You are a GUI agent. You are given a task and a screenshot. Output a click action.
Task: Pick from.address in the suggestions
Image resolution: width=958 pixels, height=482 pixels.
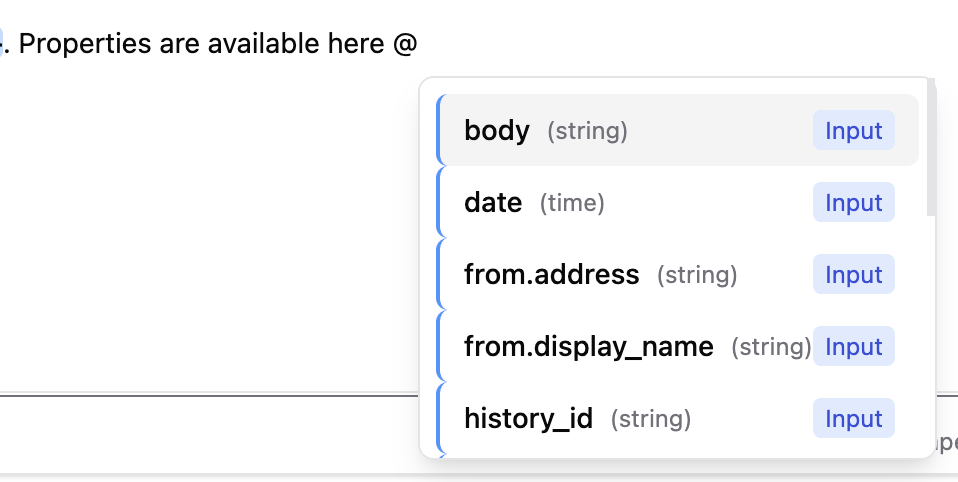[551, 275]
